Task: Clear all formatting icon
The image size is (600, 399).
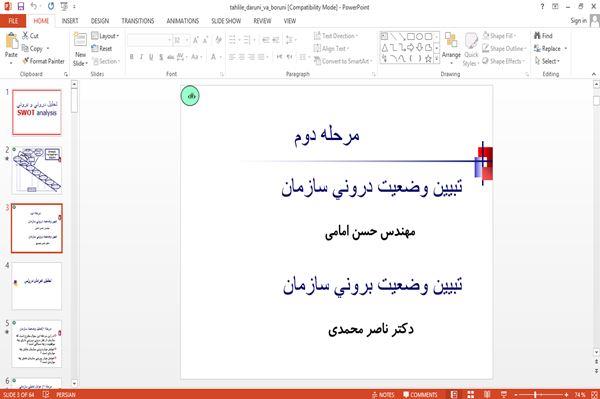Action: 218,40
